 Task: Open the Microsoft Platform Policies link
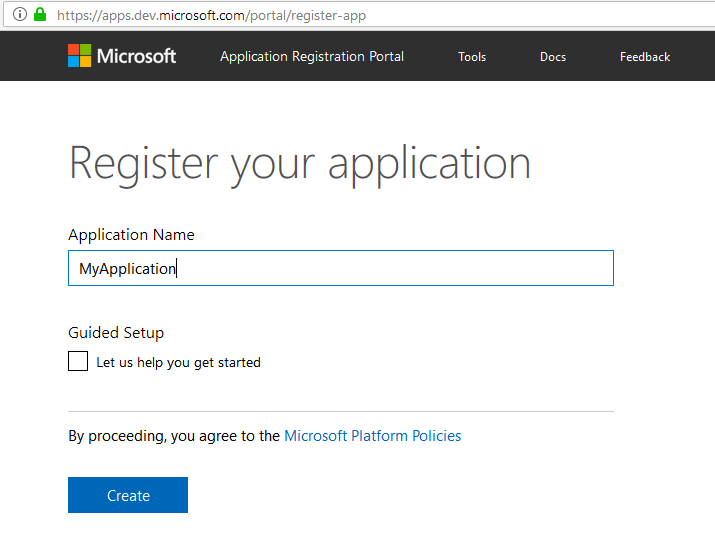click(373, 436)
